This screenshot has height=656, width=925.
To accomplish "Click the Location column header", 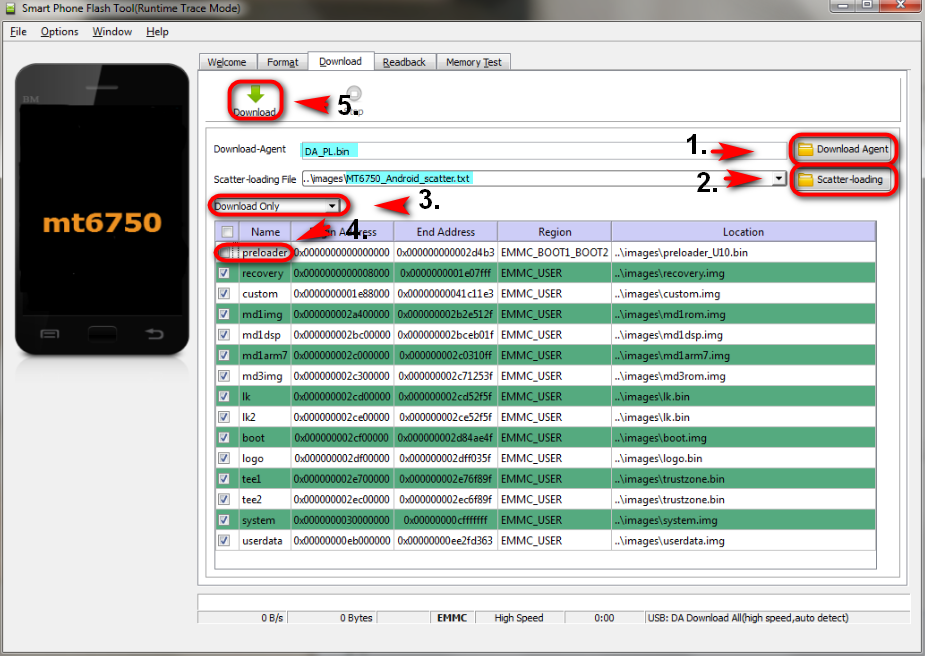I will coord(742,232).
